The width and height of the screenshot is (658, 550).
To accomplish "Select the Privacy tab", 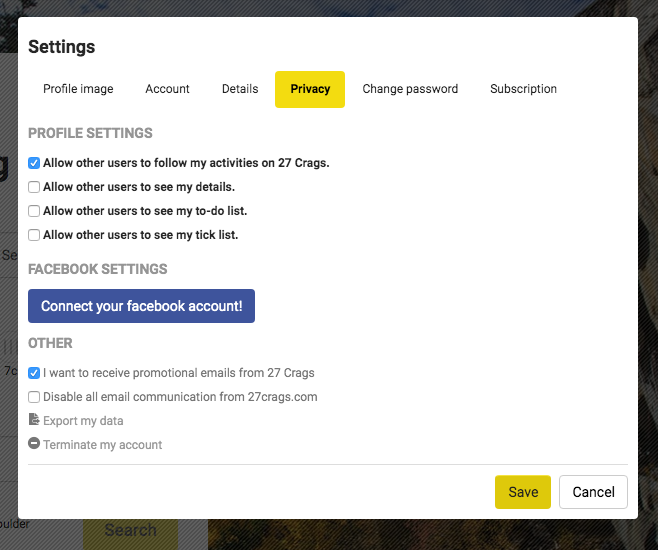I will coord(310,89).
